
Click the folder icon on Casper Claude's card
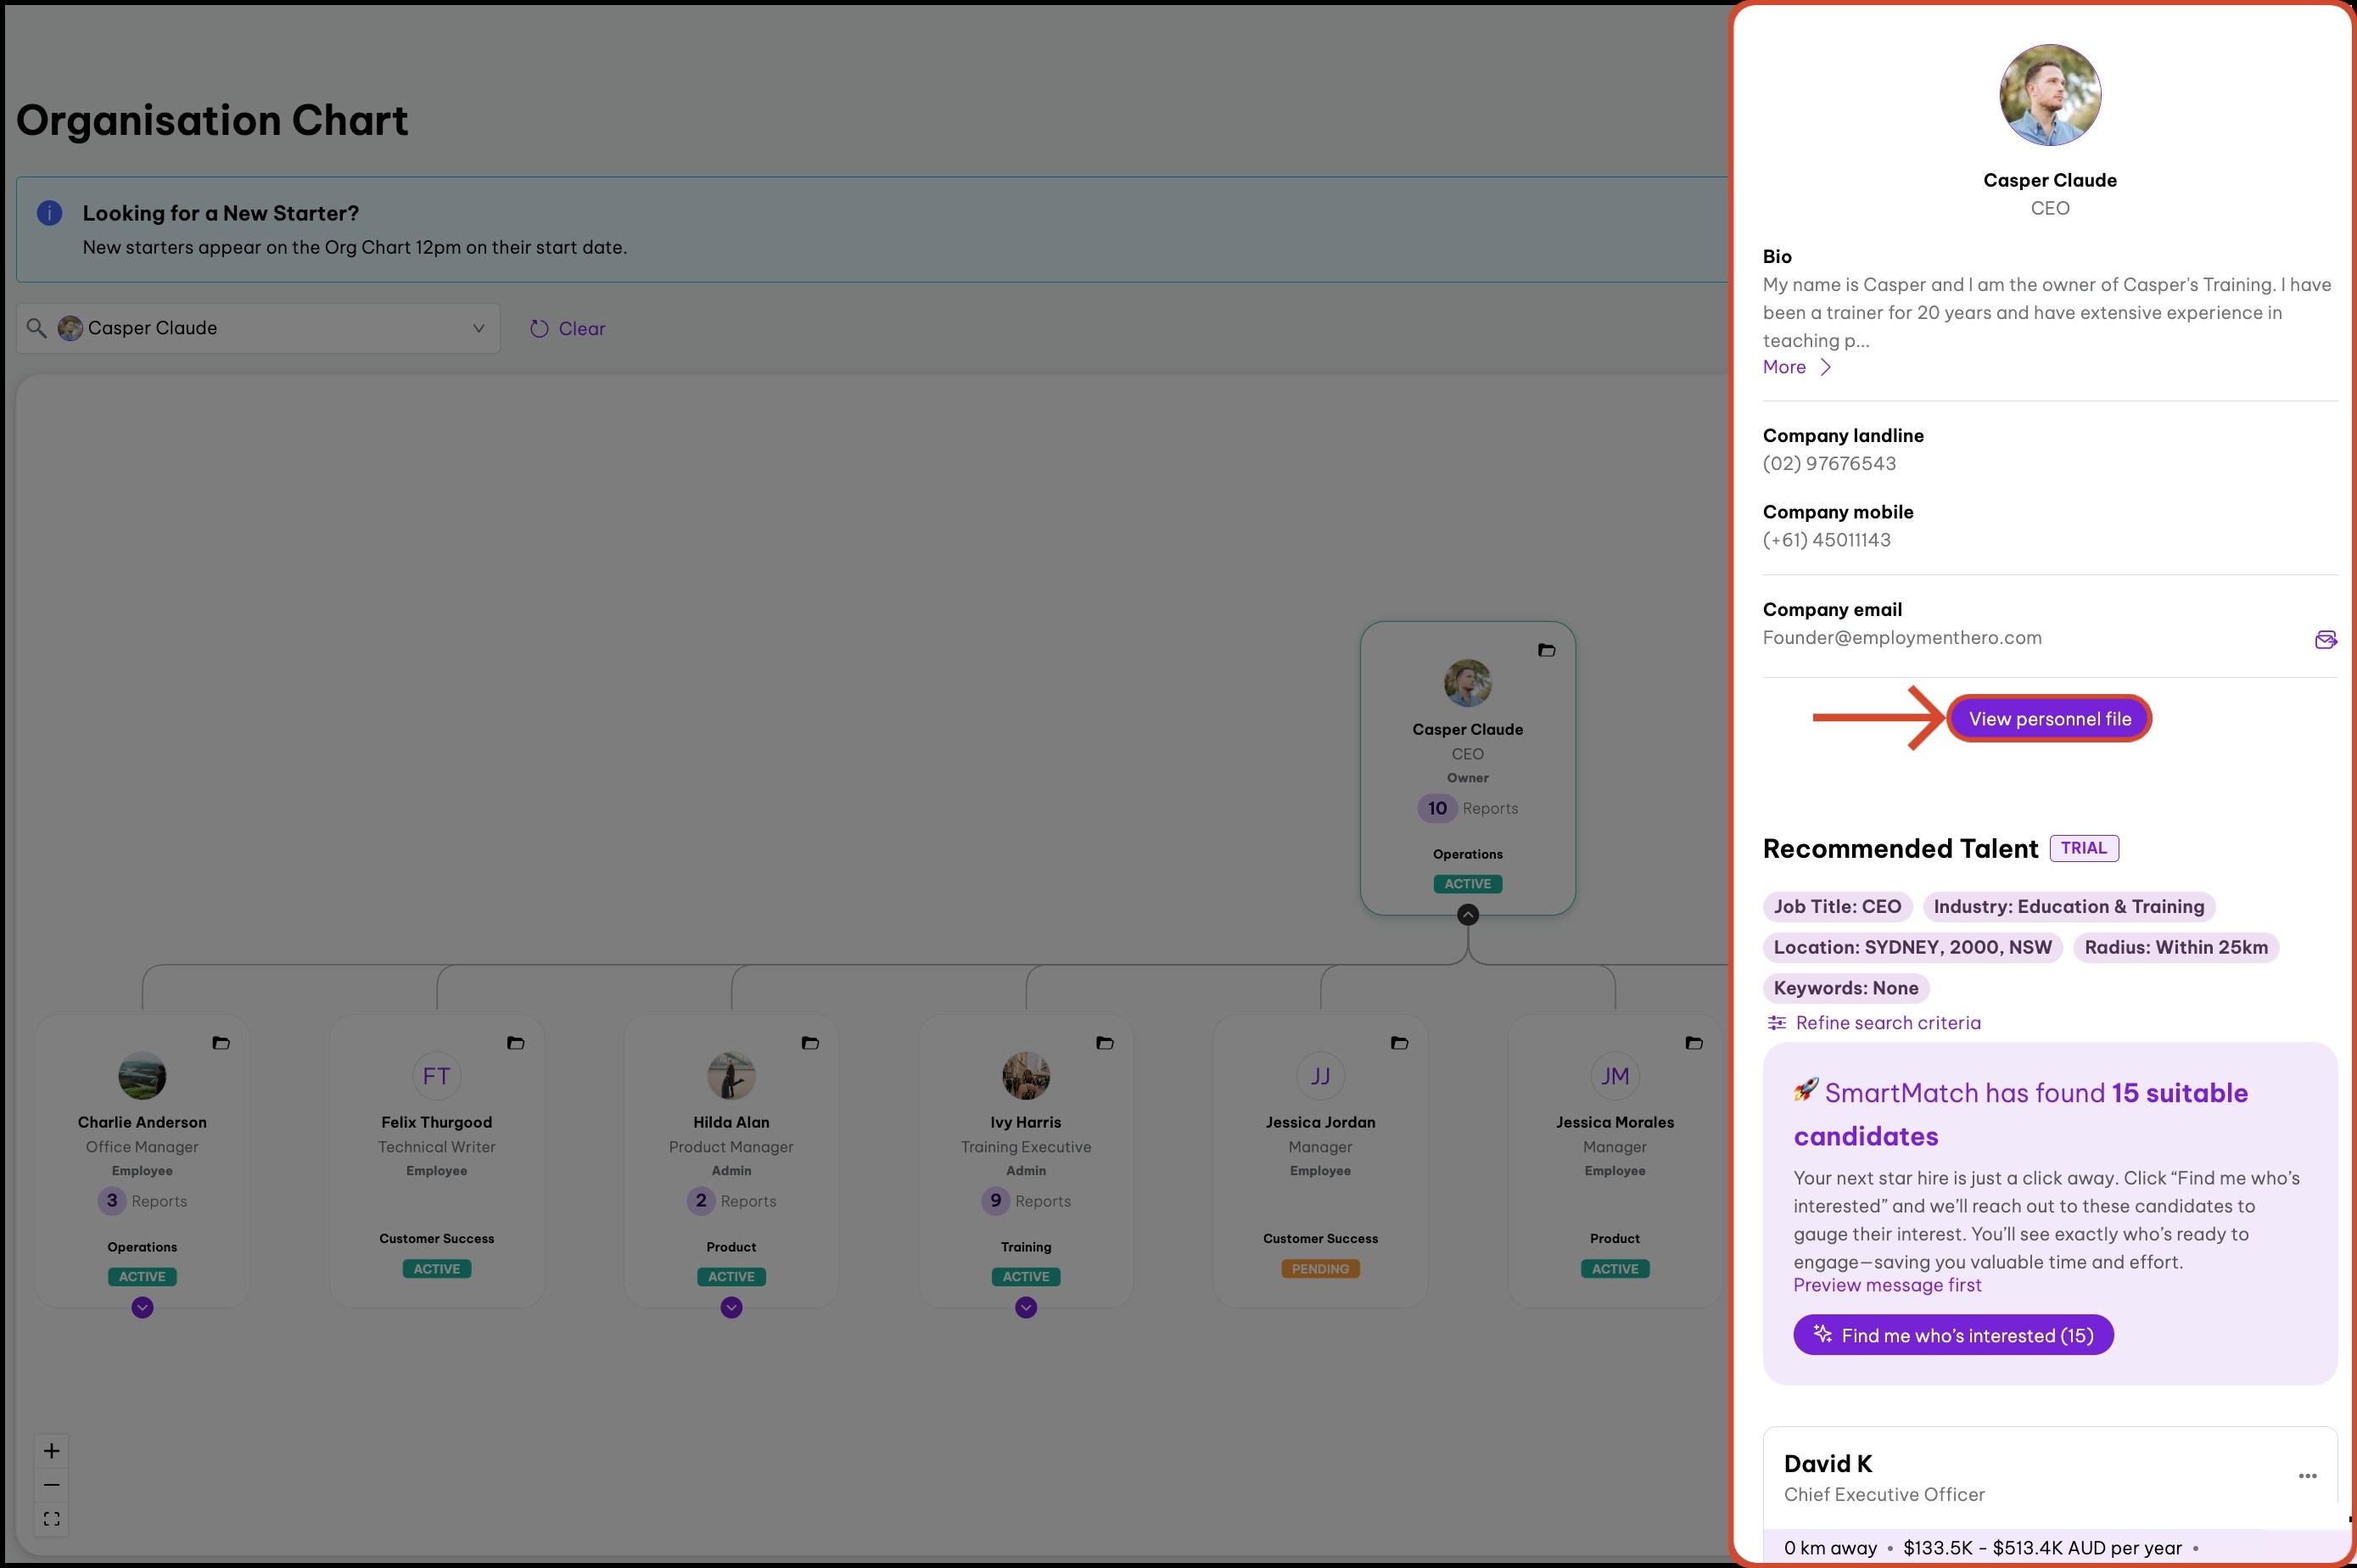pyautogui.click(x=1546, y=650)
